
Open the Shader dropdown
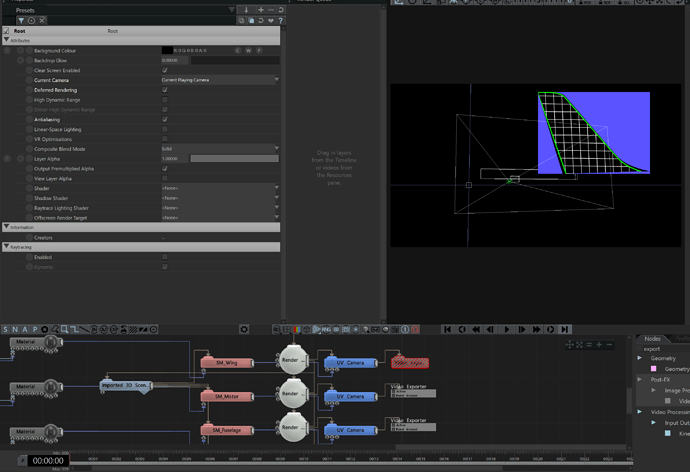pyautogui.click(x=220, y=188)
